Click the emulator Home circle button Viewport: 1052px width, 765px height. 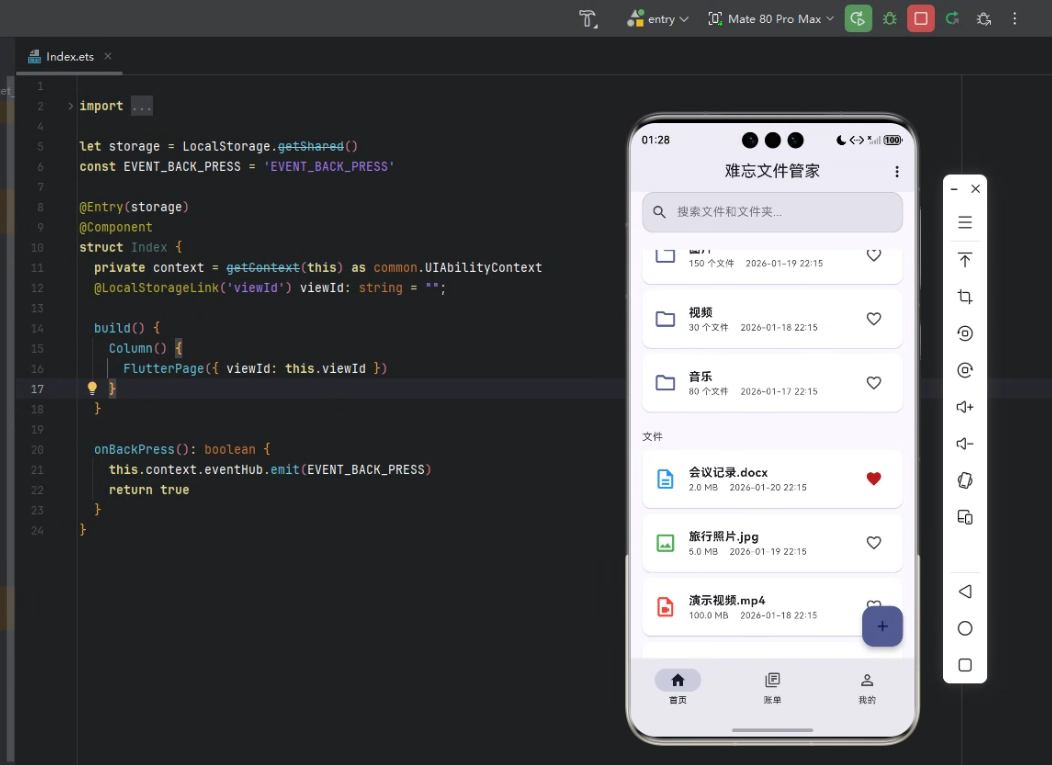(x=965, y=628)
